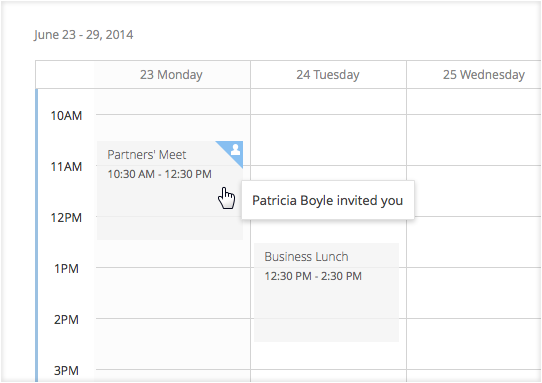Click the invitee person icon on Partners' Meet
542x383 pixels.
tap(235, 149)
